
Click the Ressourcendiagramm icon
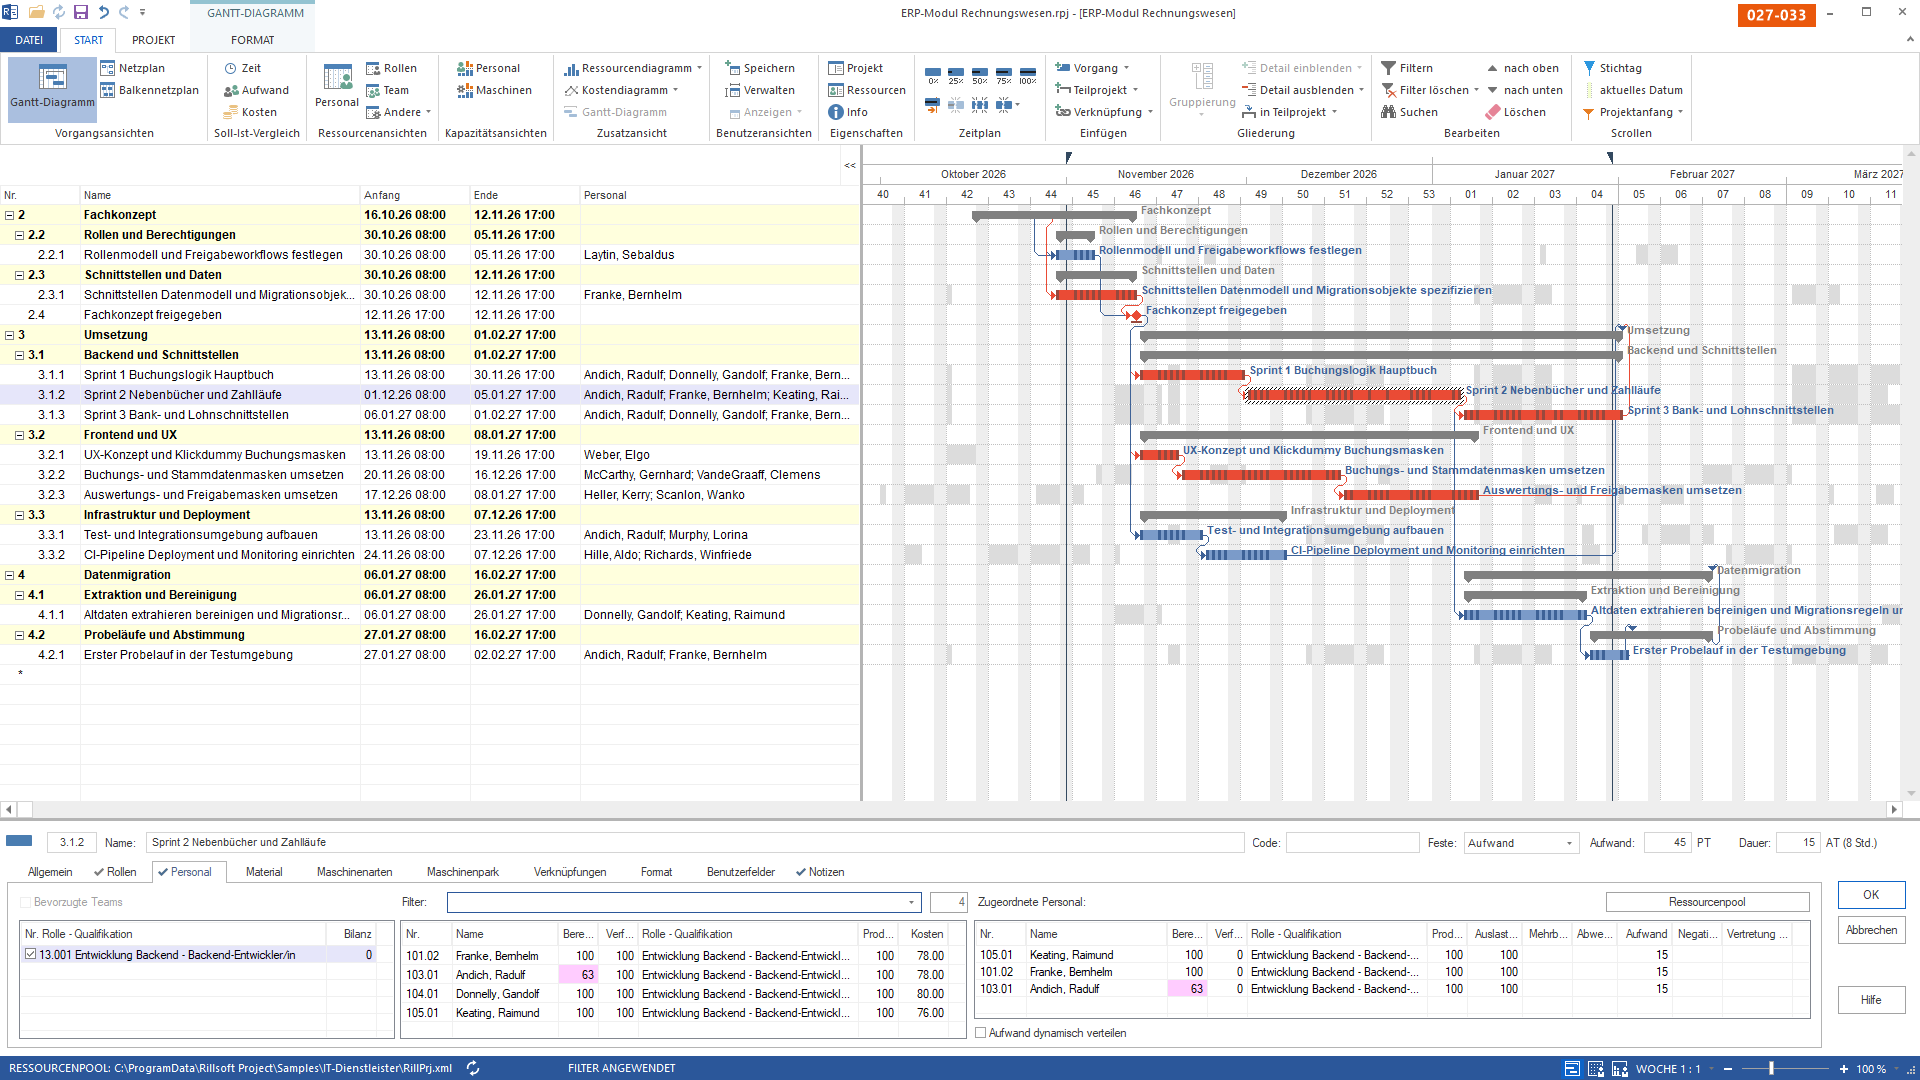pyautogui.click(x=571, y=68)
